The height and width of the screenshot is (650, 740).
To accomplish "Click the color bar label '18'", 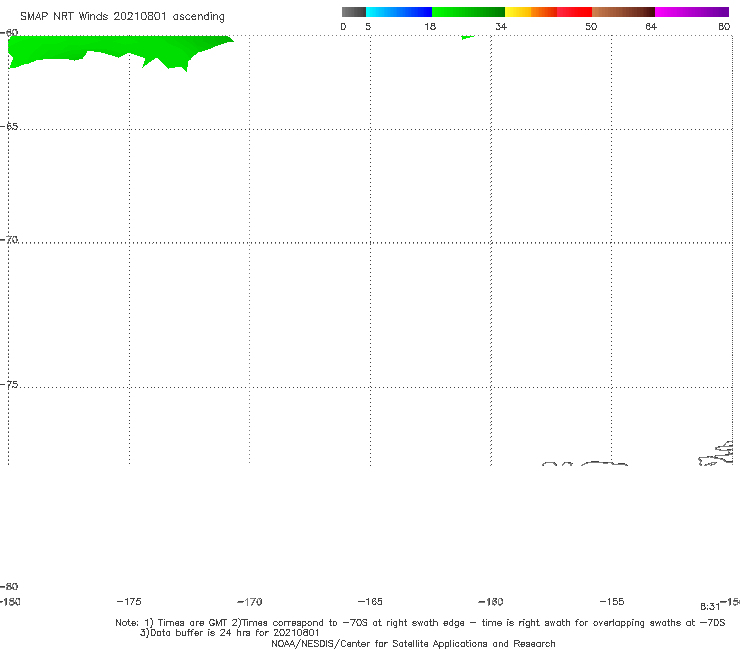I will (x=430, y=27).
